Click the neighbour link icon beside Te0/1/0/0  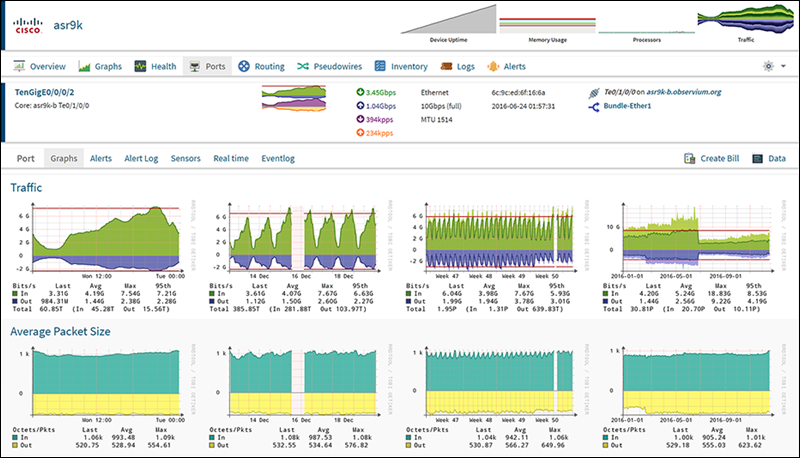(x=593, y=93)
